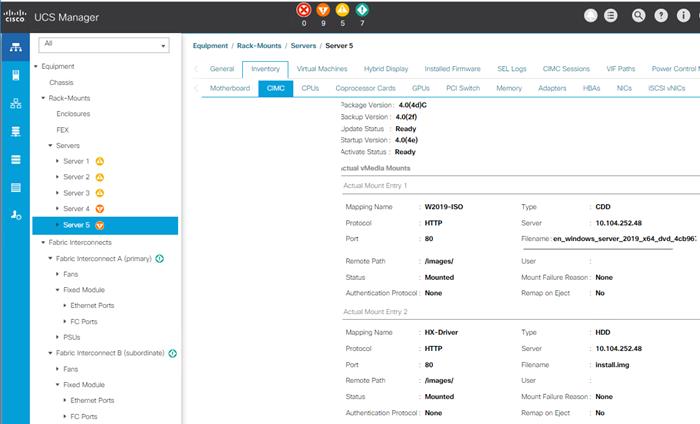Image resolution: width=700 pixels, height=424 pixels.
Task: Click the green info faults icon
Action: [x=362, y=10]
